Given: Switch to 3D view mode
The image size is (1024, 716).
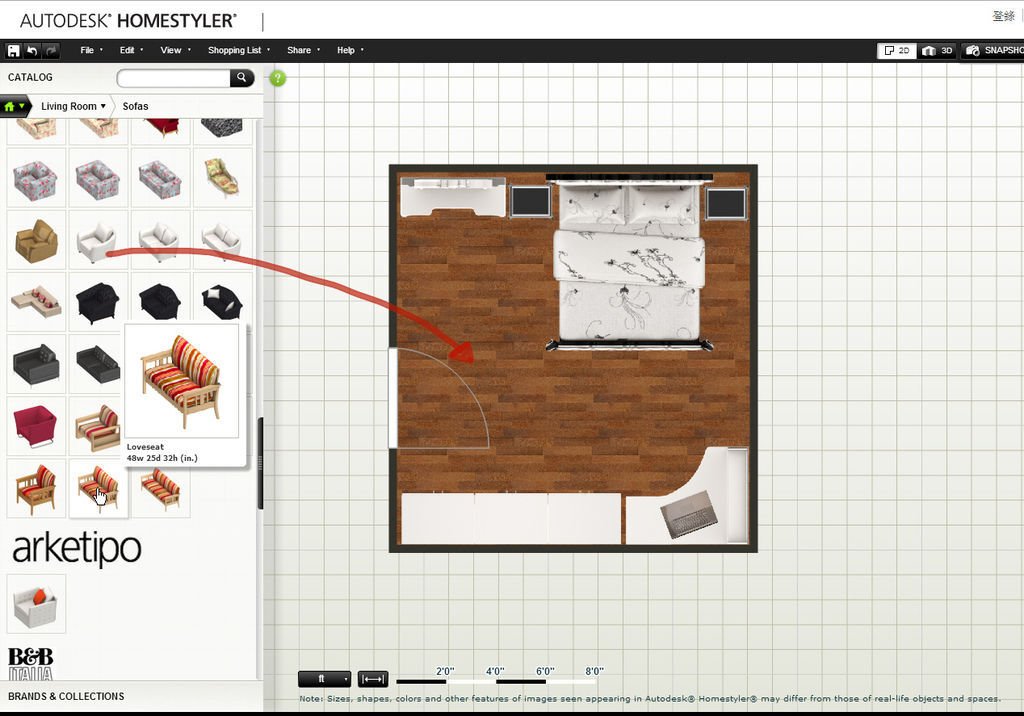Looking at the screenshot, I should (937, 50).
